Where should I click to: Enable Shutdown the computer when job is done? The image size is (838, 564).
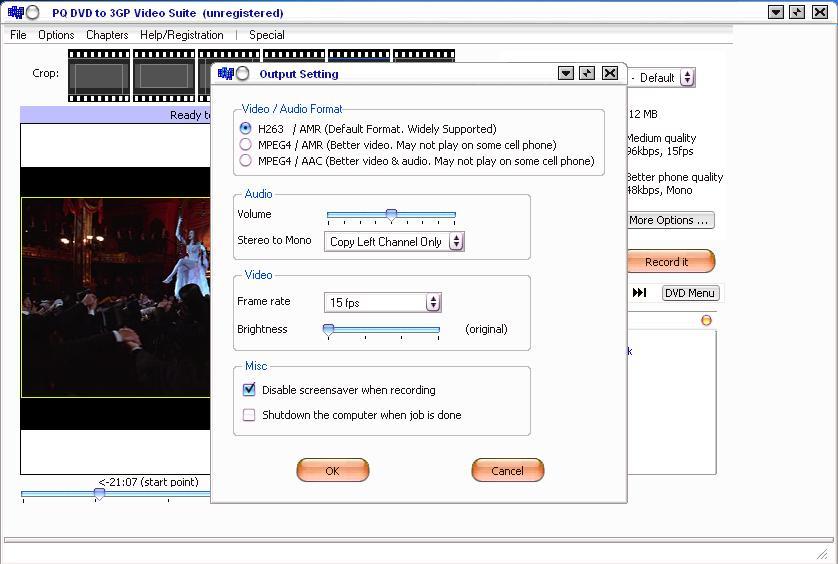[x=249, y=415]
